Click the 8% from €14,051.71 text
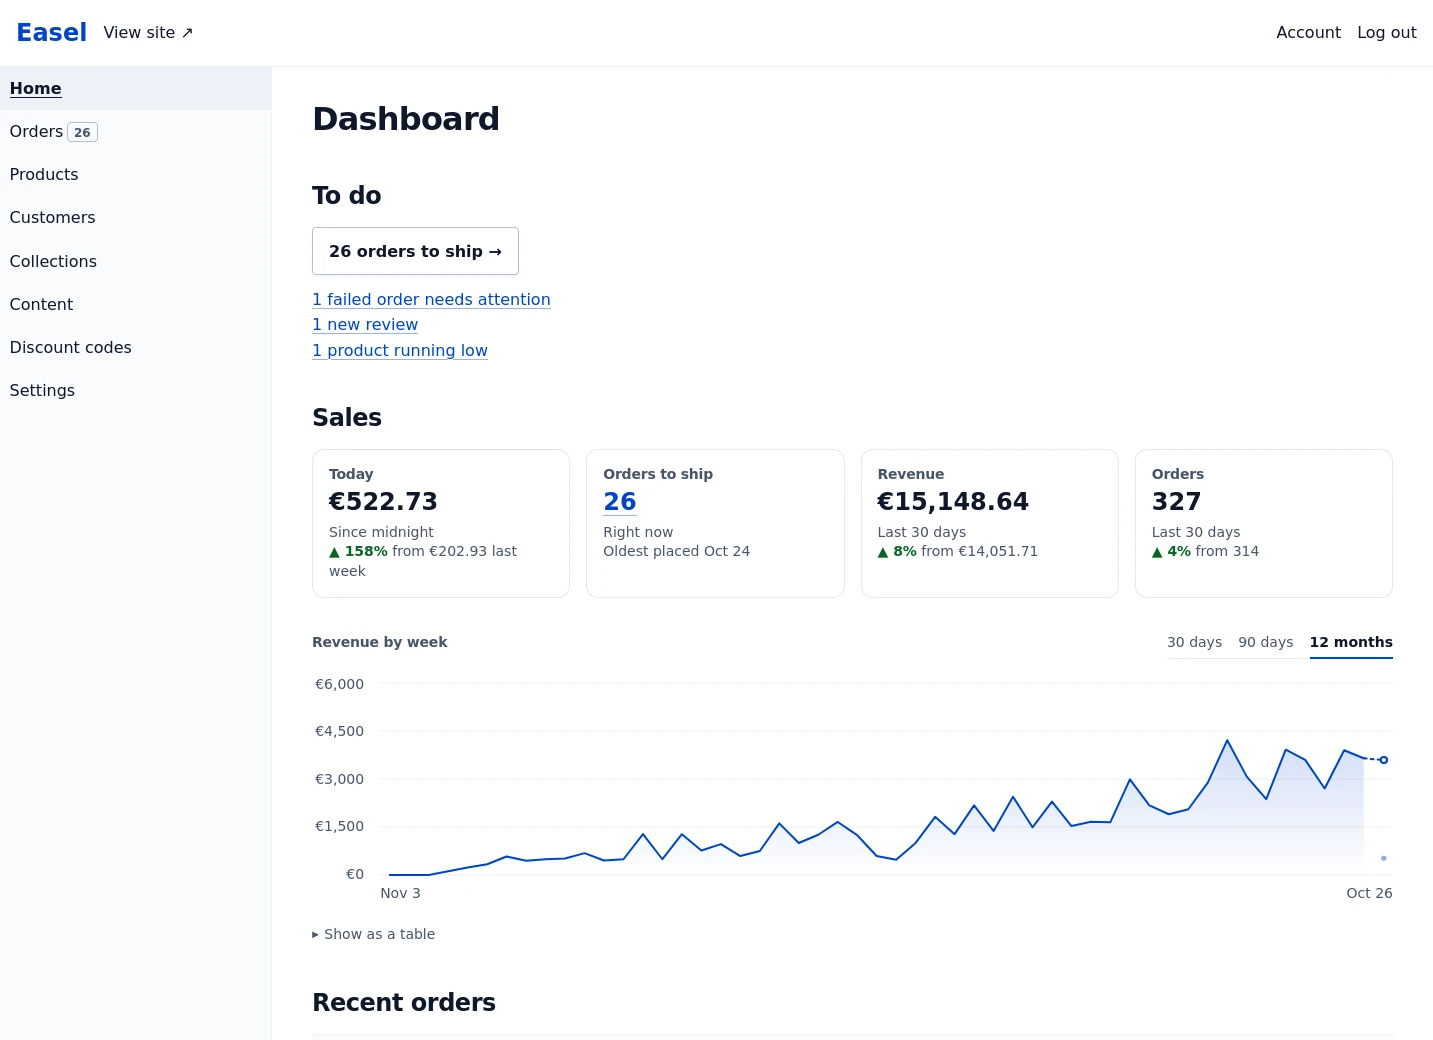This screenshot has width=1433, height=1040. (x=958, y=551)
